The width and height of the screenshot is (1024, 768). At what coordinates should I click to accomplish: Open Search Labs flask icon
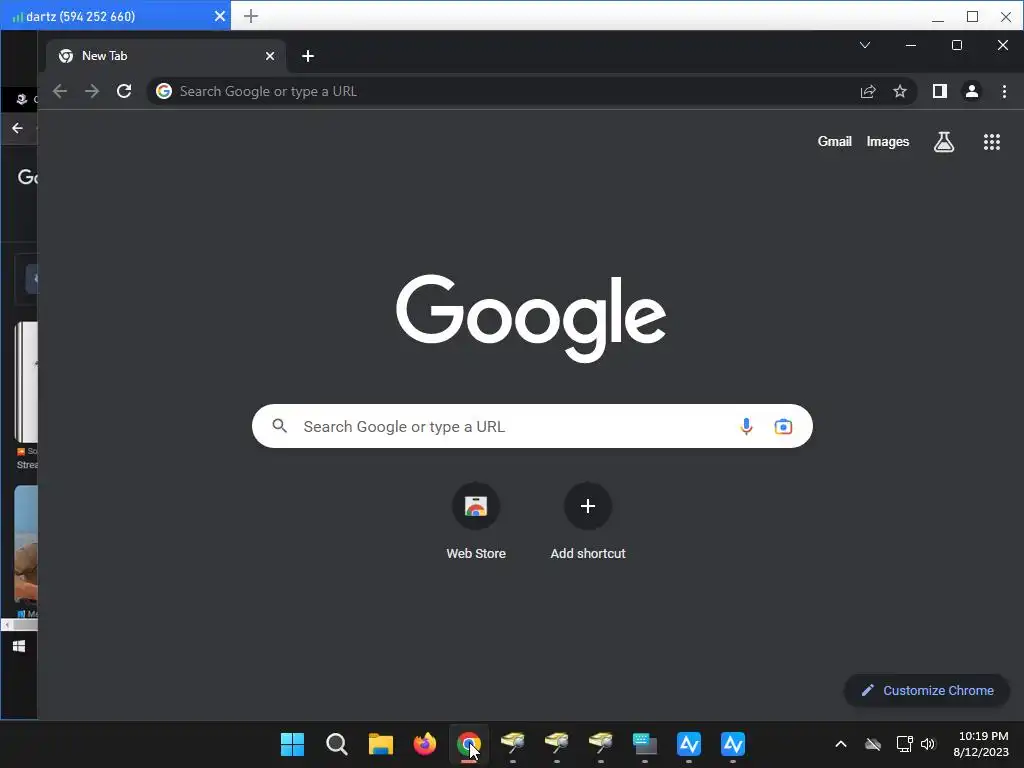tap(944, 142)
